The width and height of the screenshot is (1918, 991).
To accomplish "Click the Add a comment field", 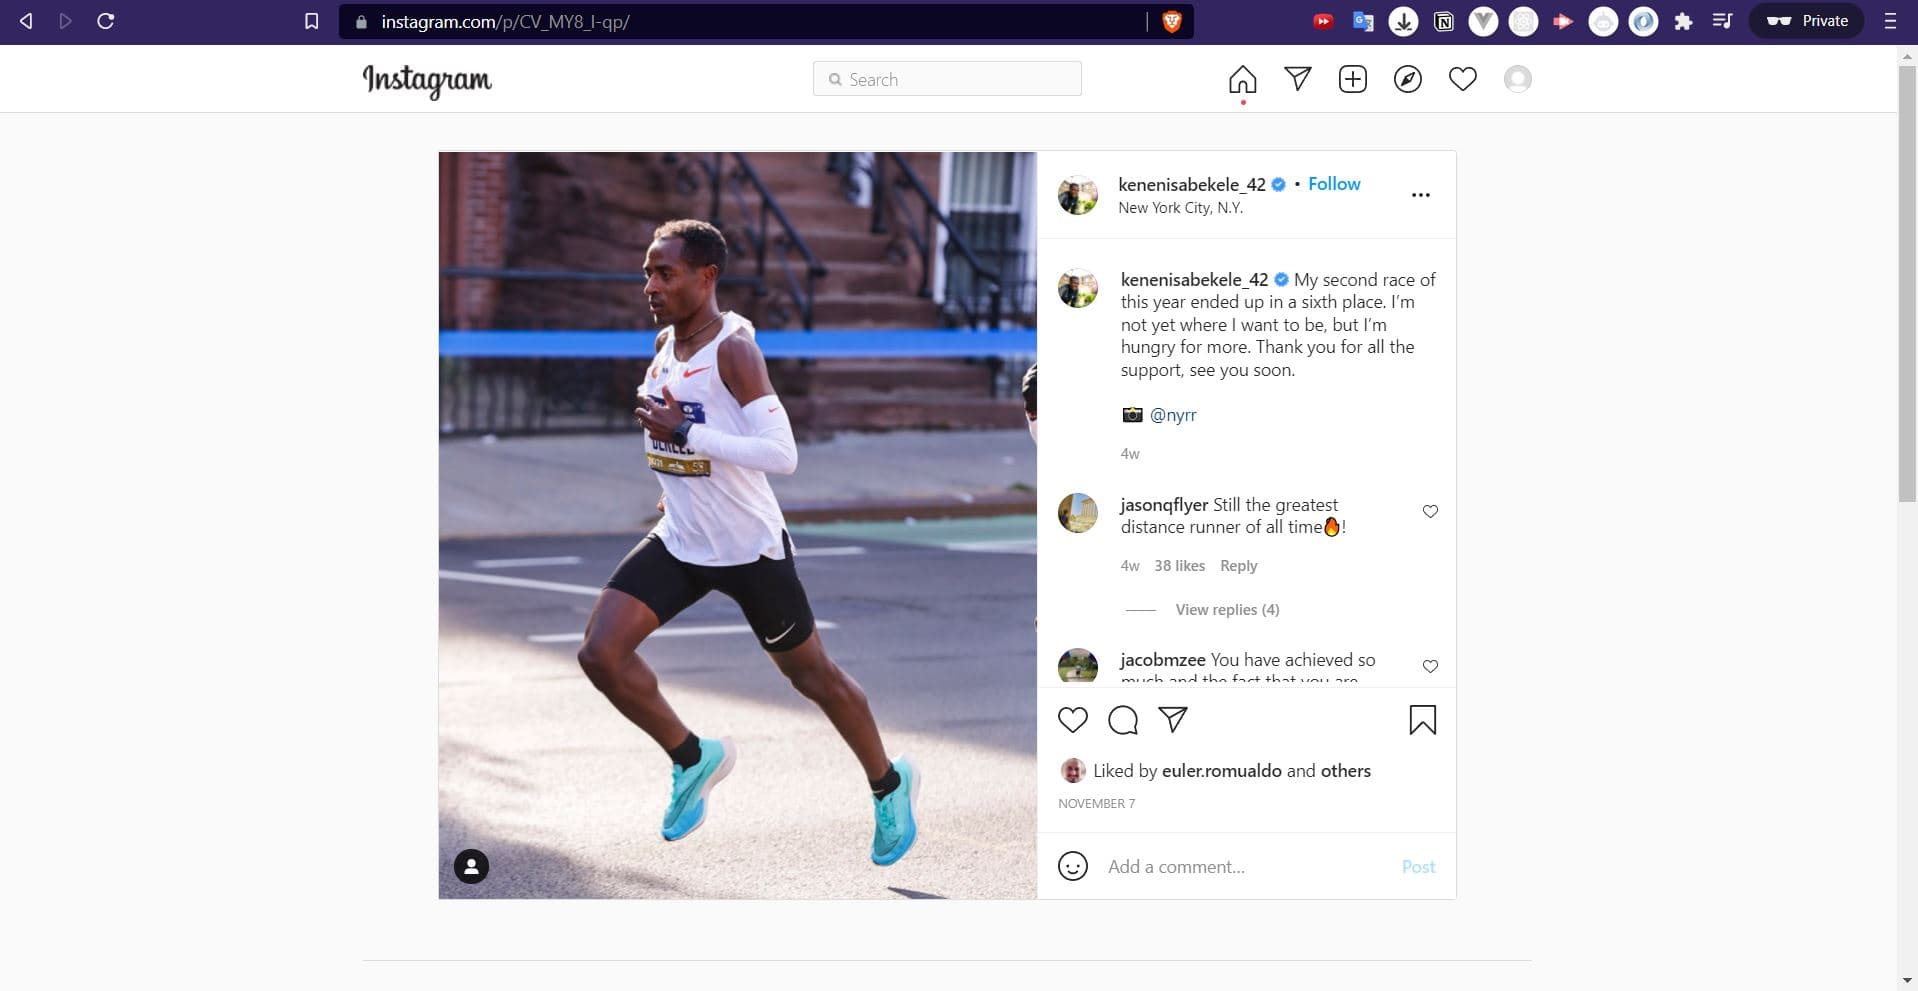I will [x=1246, y=867].
